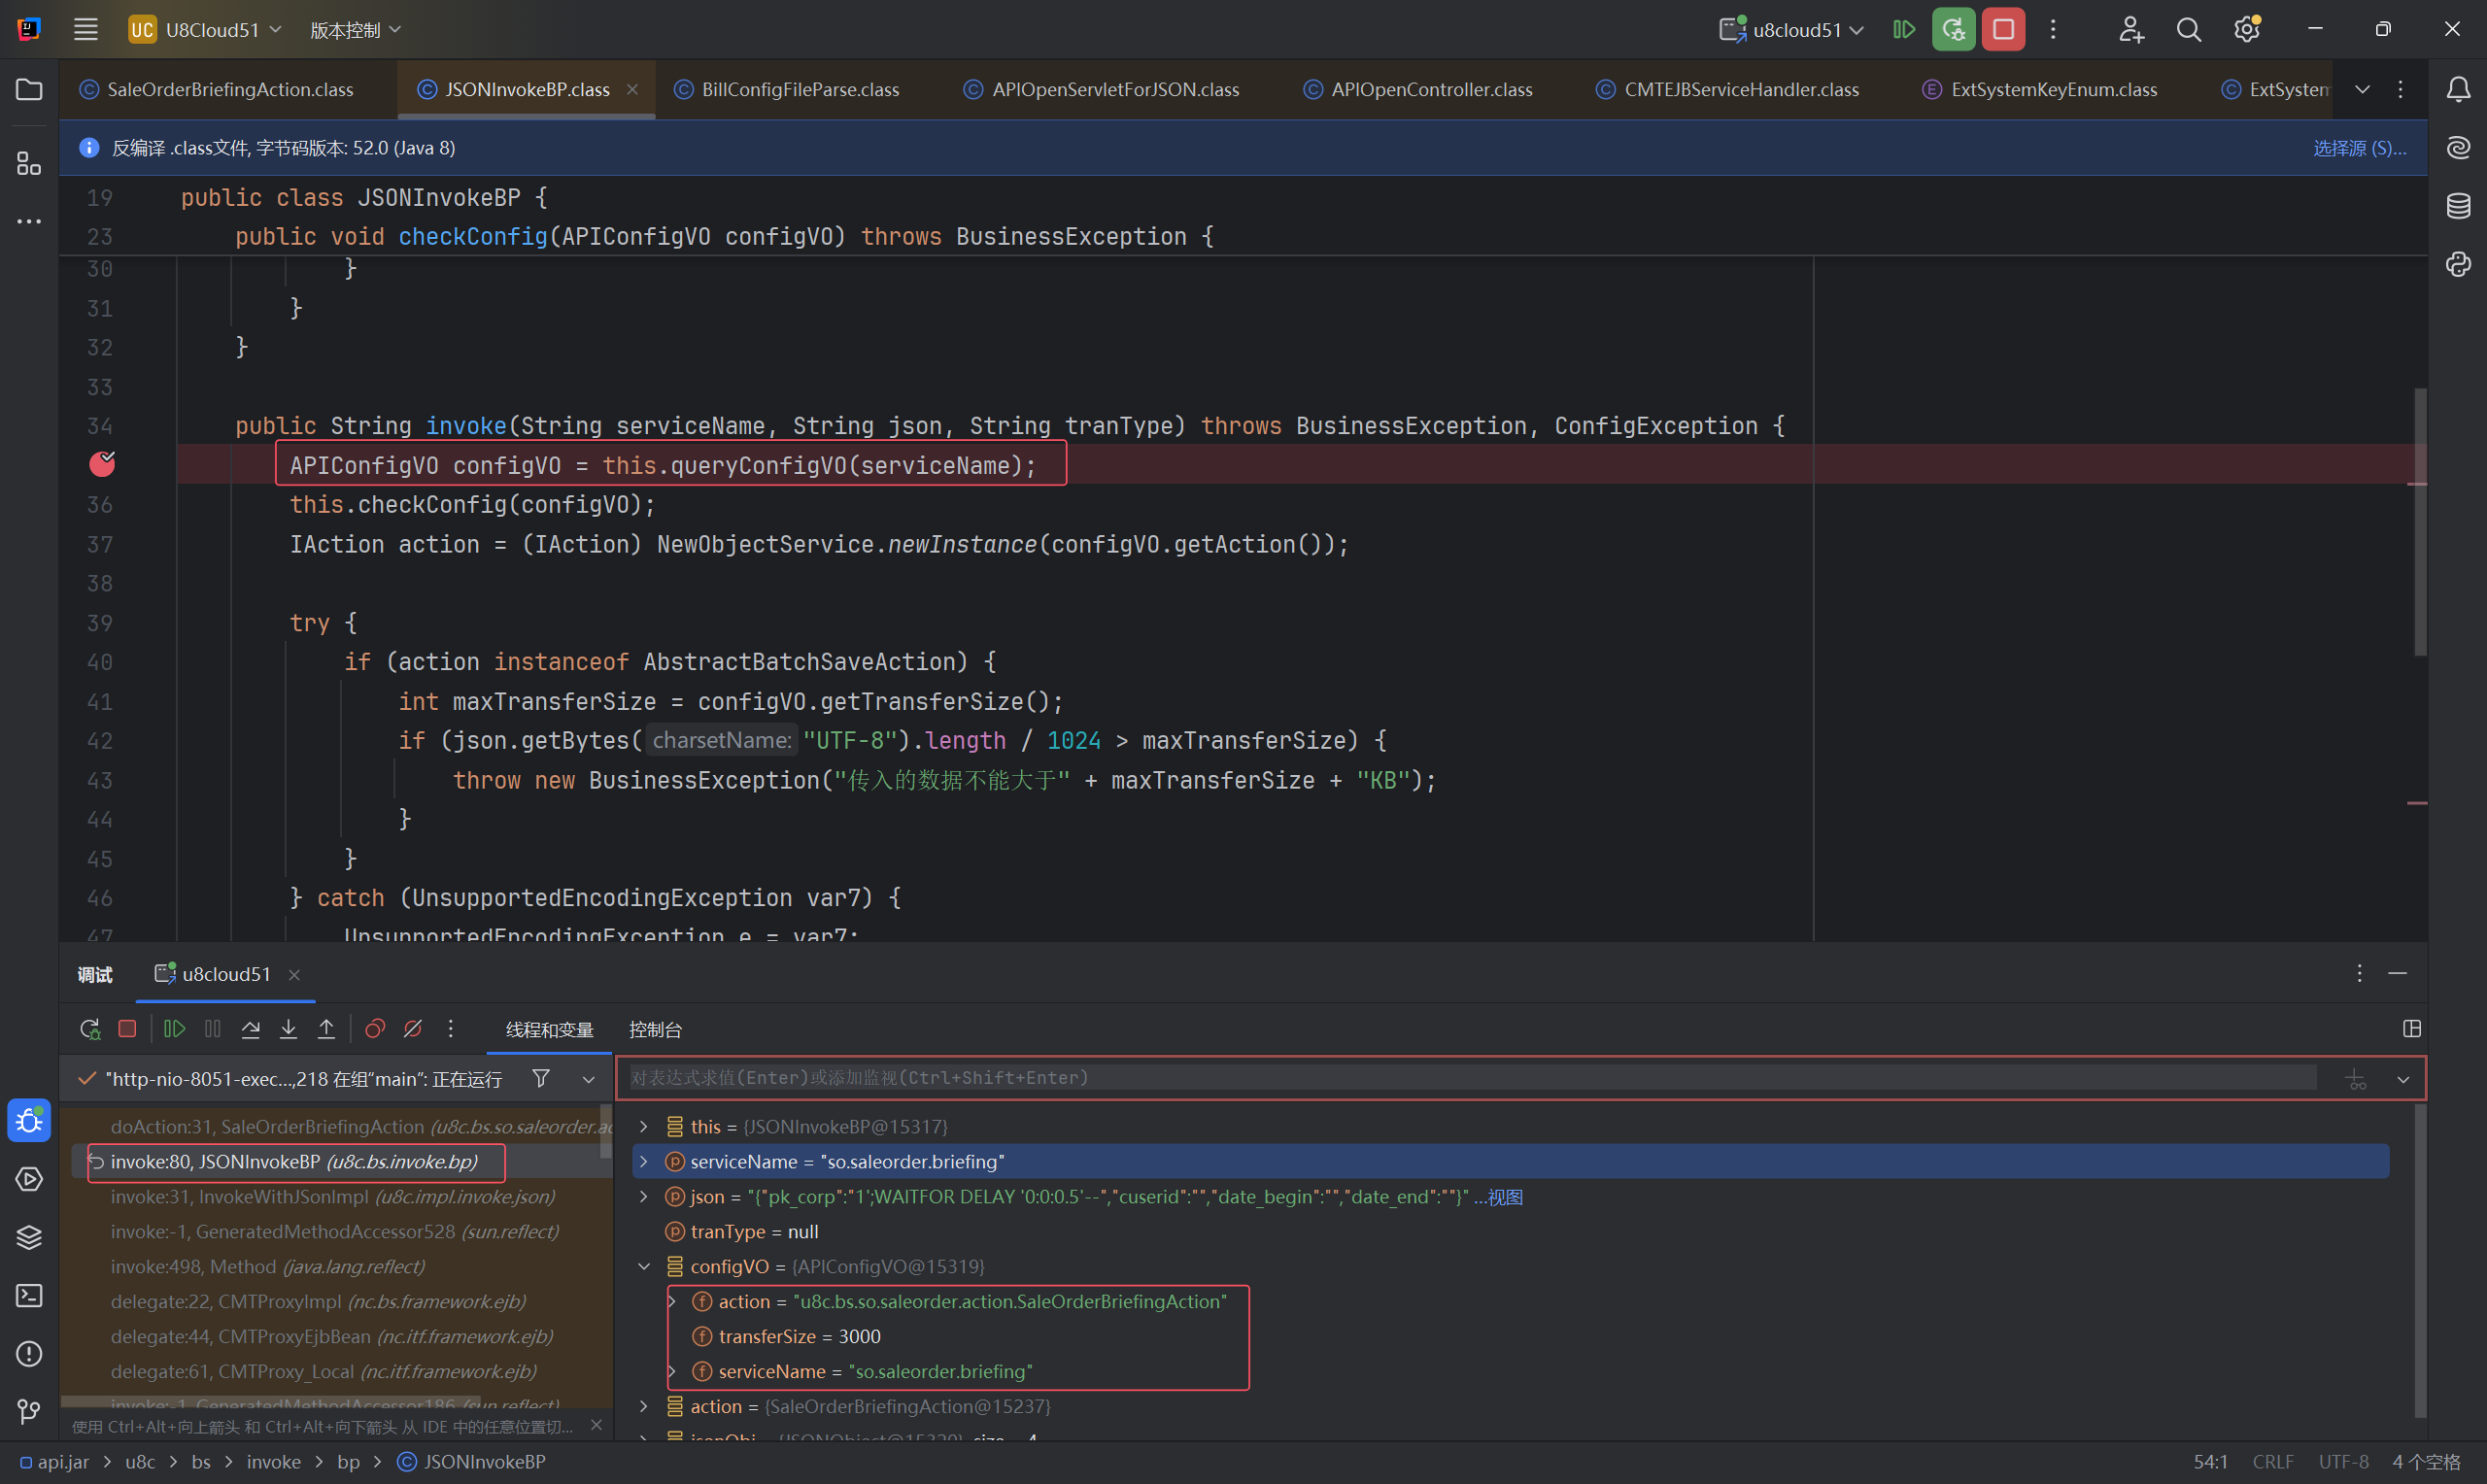Stop u8cloud51 with the red stop button in top toolbar

pyautogui.click(x=2003, y=30)
